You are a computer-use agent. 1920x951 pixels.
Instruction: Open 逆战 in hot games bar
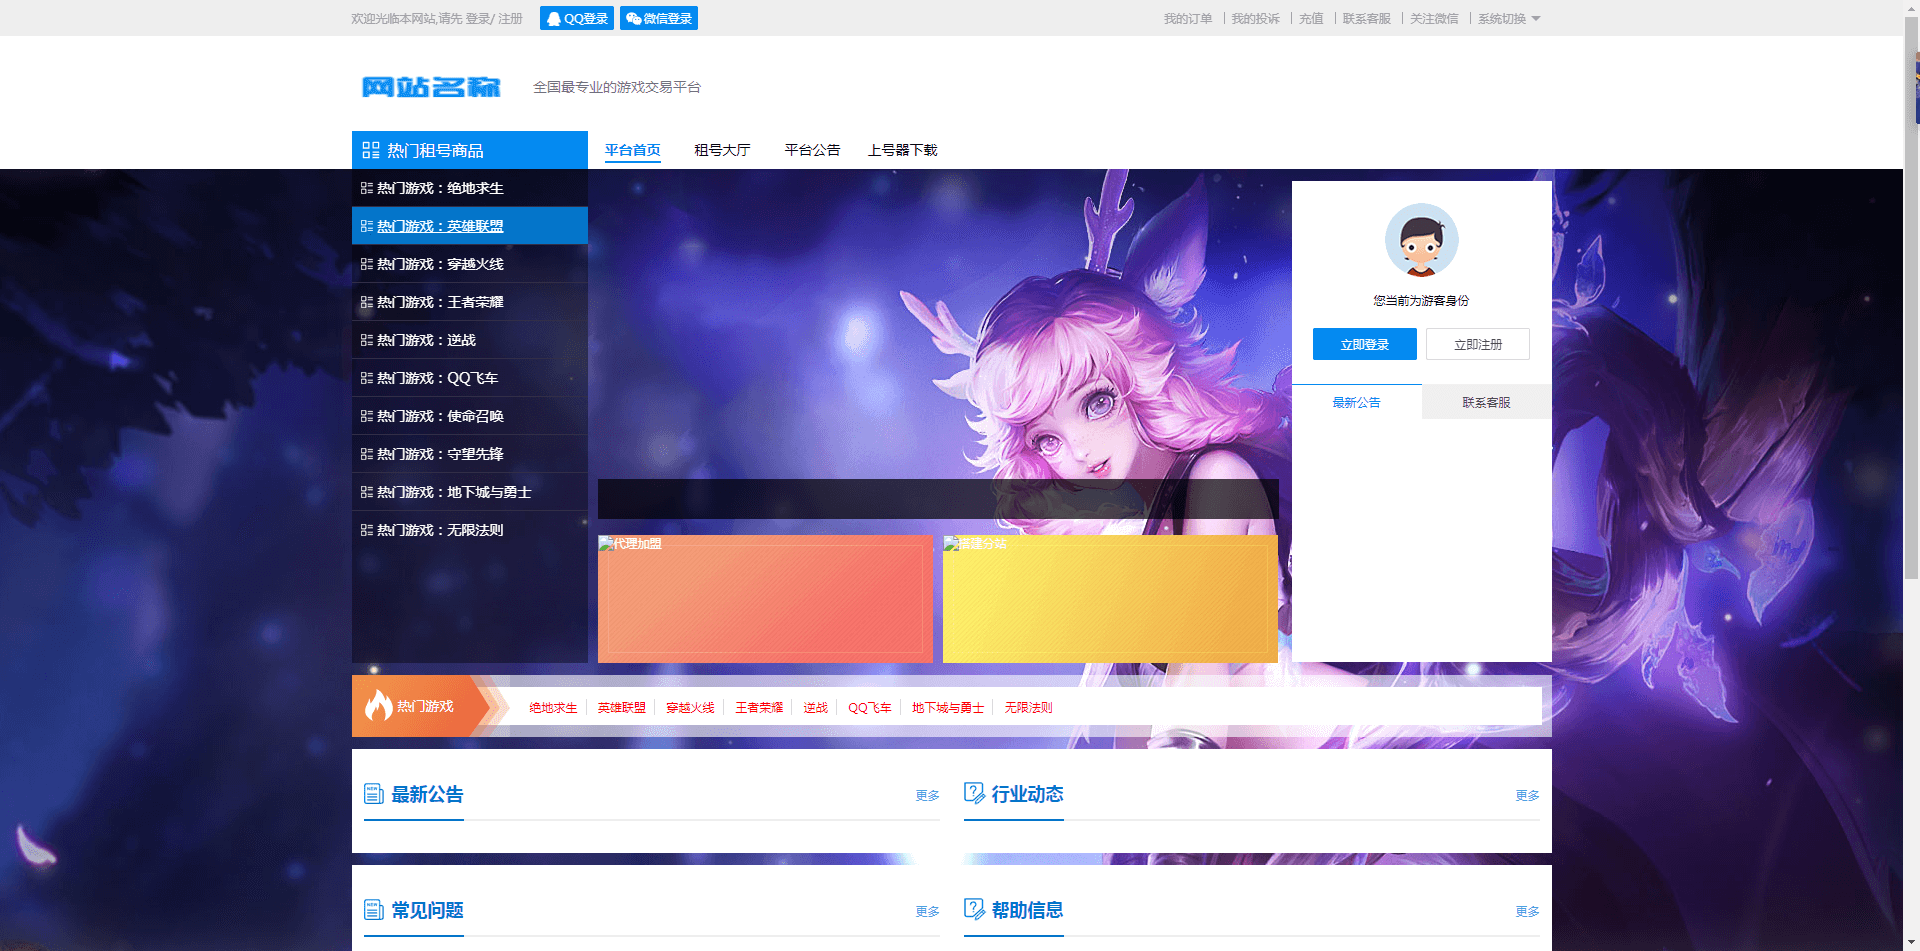(815, 708)
